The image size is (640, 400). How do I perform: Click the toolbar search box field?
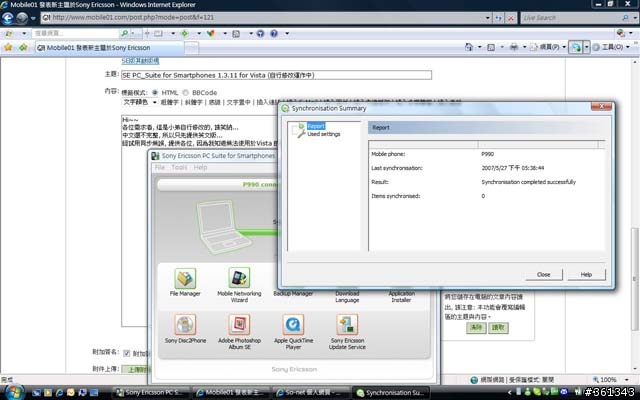pos(76,33)
